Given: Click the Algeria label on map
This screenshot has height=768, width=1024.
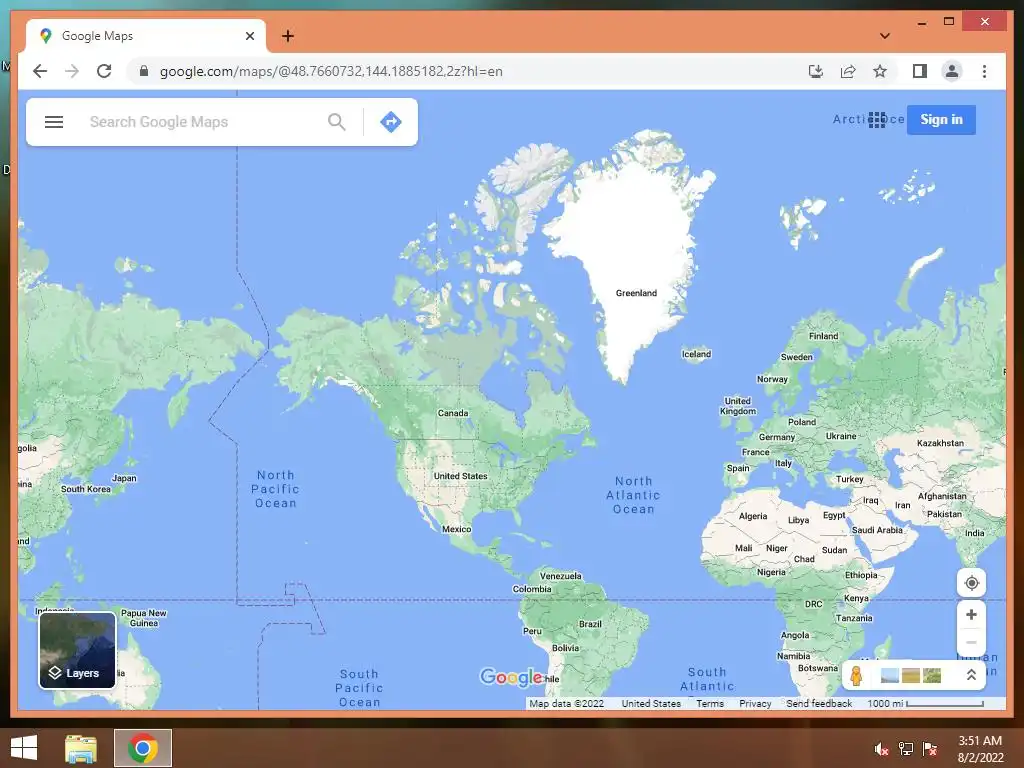Looking at the screenshot, I should tap(752, 516).
